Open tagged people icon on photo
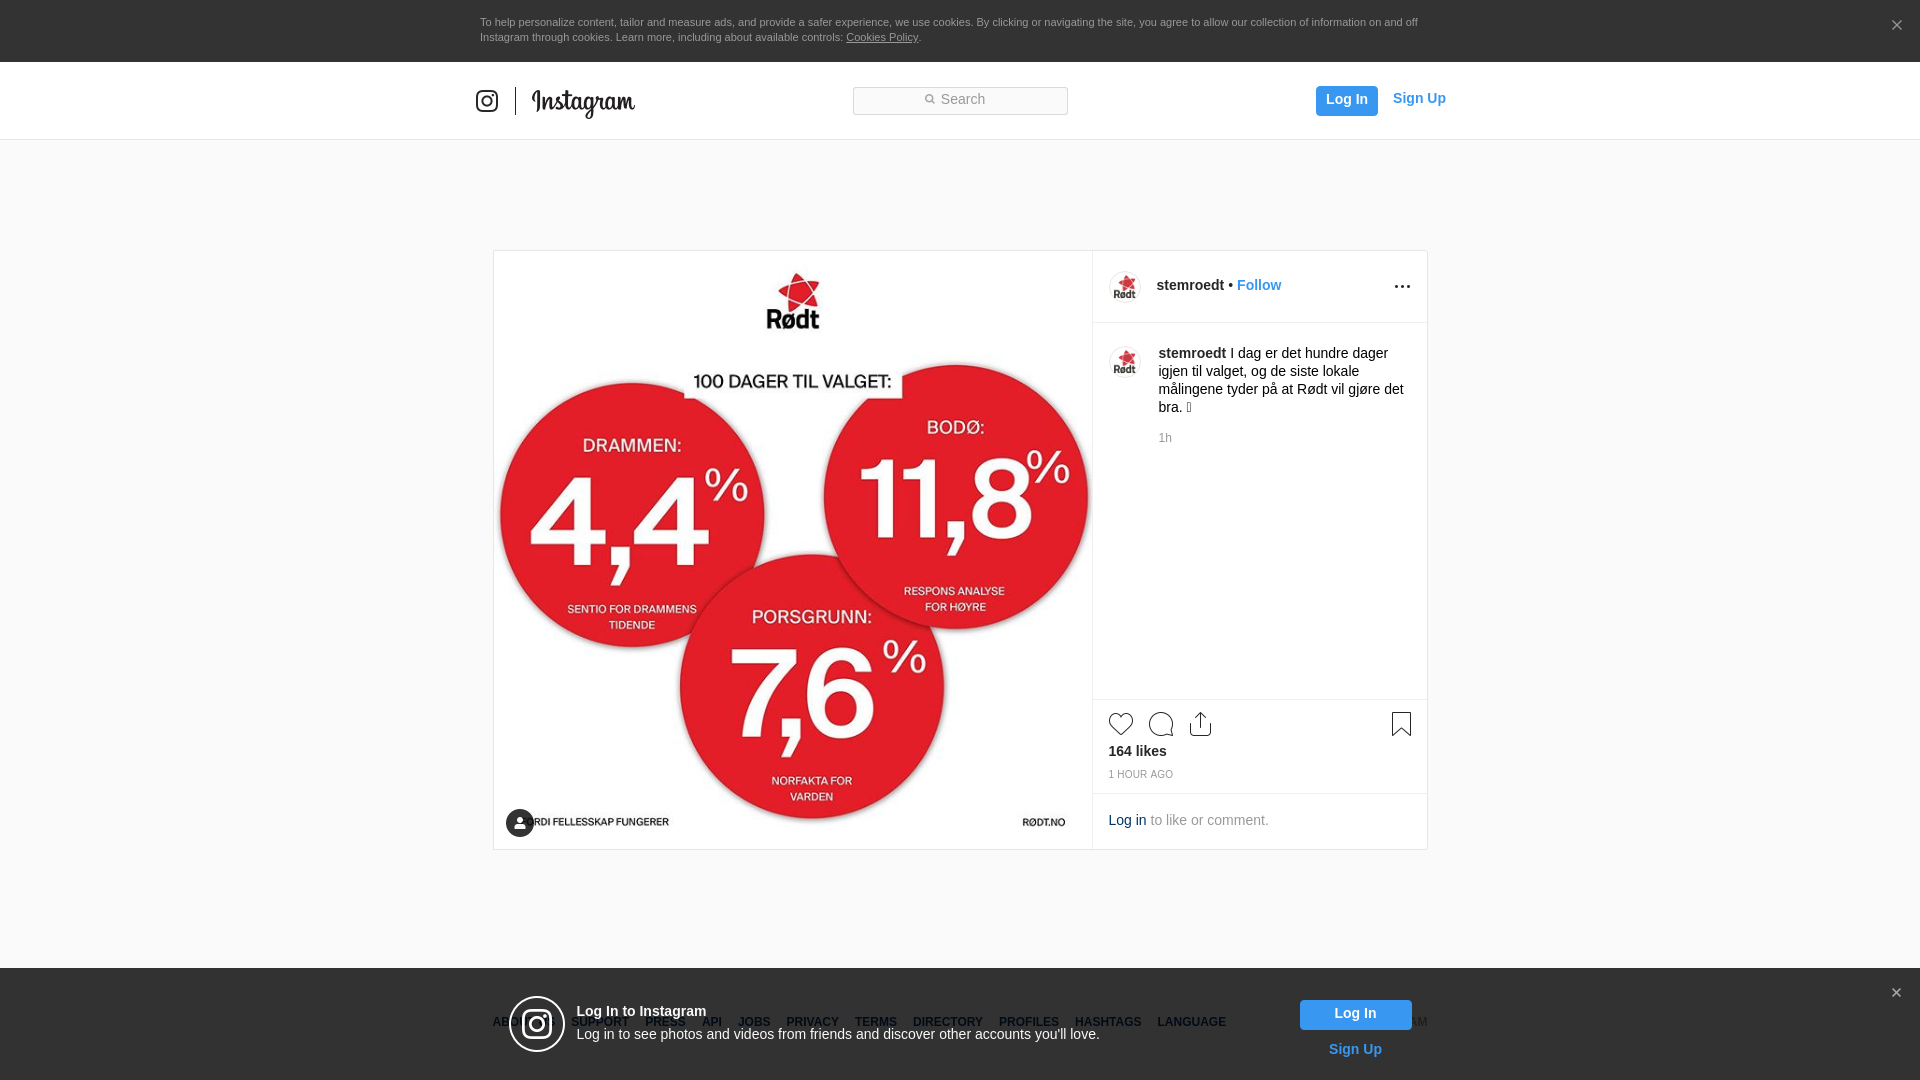Viewport: 1920px width, 1080px height. coord(520,823)
